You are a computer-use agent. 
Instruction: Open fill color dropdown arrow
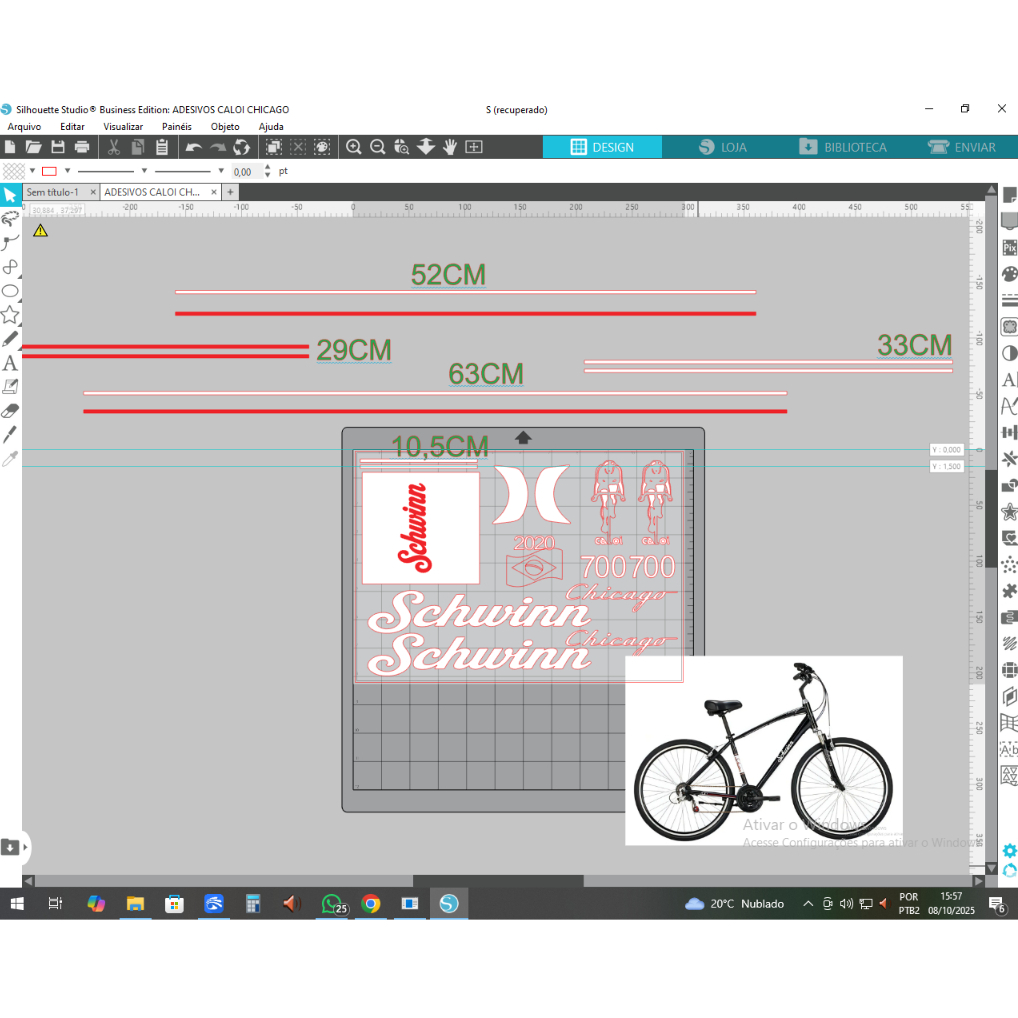click(x=32, y=171)
